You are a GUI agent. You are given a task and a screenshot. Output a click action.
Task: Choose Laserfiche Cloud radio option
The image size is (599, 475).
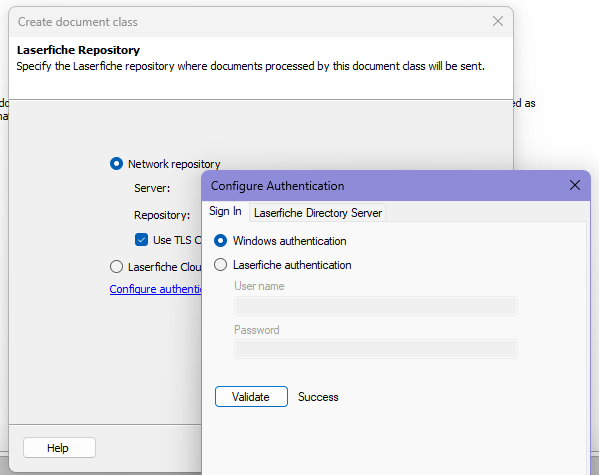(116, 266)
